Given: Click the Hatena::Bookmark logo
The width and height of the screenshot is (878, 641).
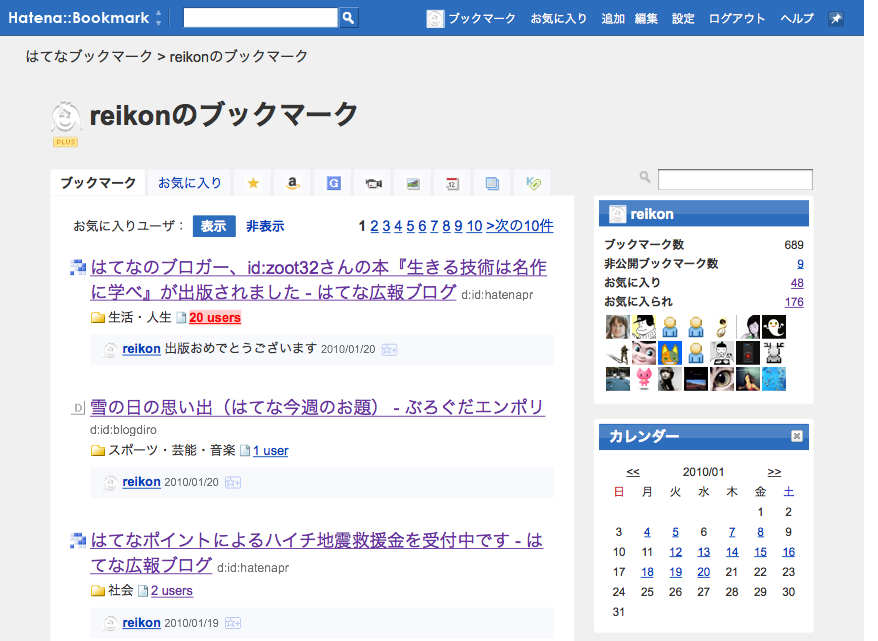Looking at the screenshot, I should [x=79, y=18].
